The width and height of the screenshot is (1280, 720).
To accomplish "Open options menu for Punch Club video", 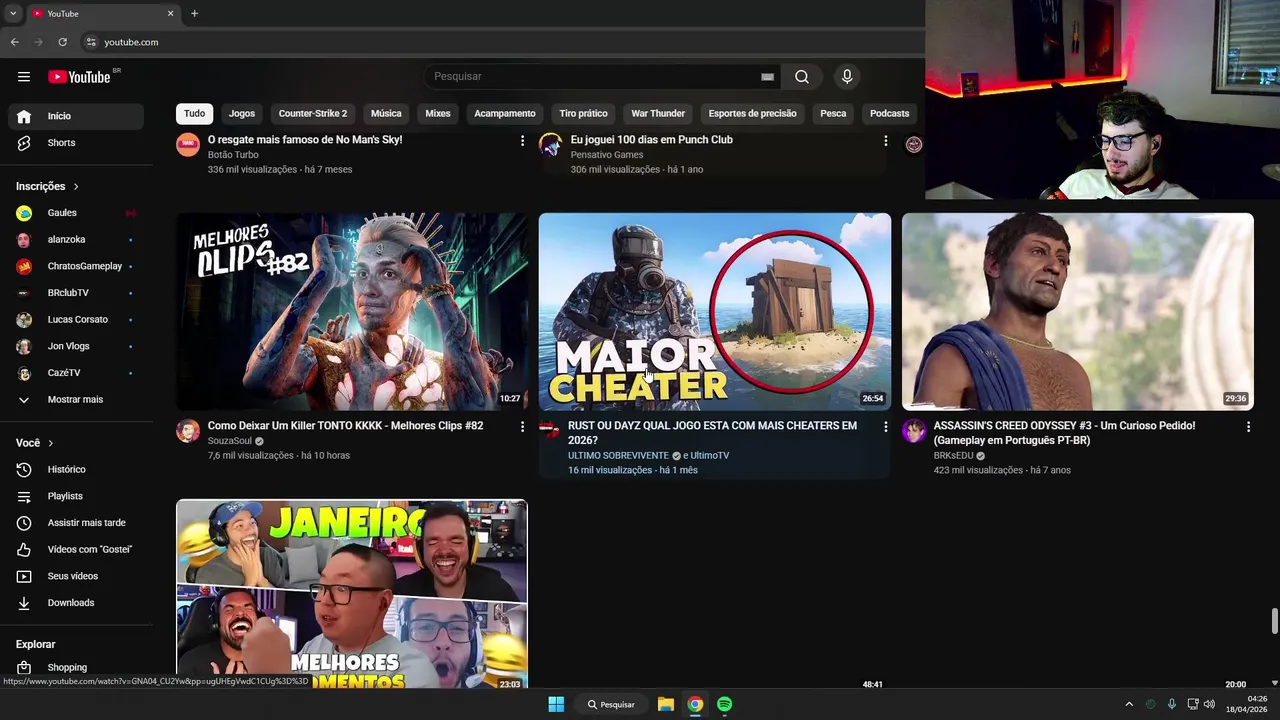I will tap(885, 141).
